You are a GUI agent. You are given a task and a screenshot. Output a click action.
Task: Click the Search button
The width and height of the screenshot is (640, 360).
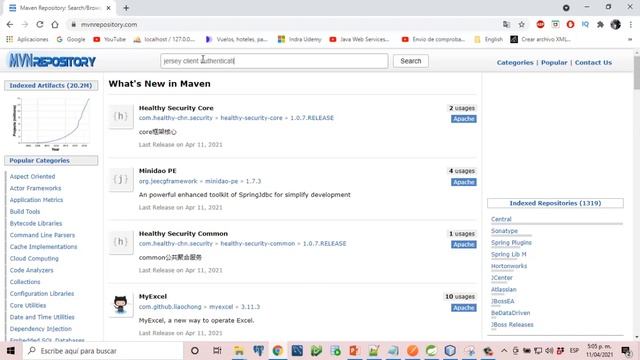click(411, 61)
